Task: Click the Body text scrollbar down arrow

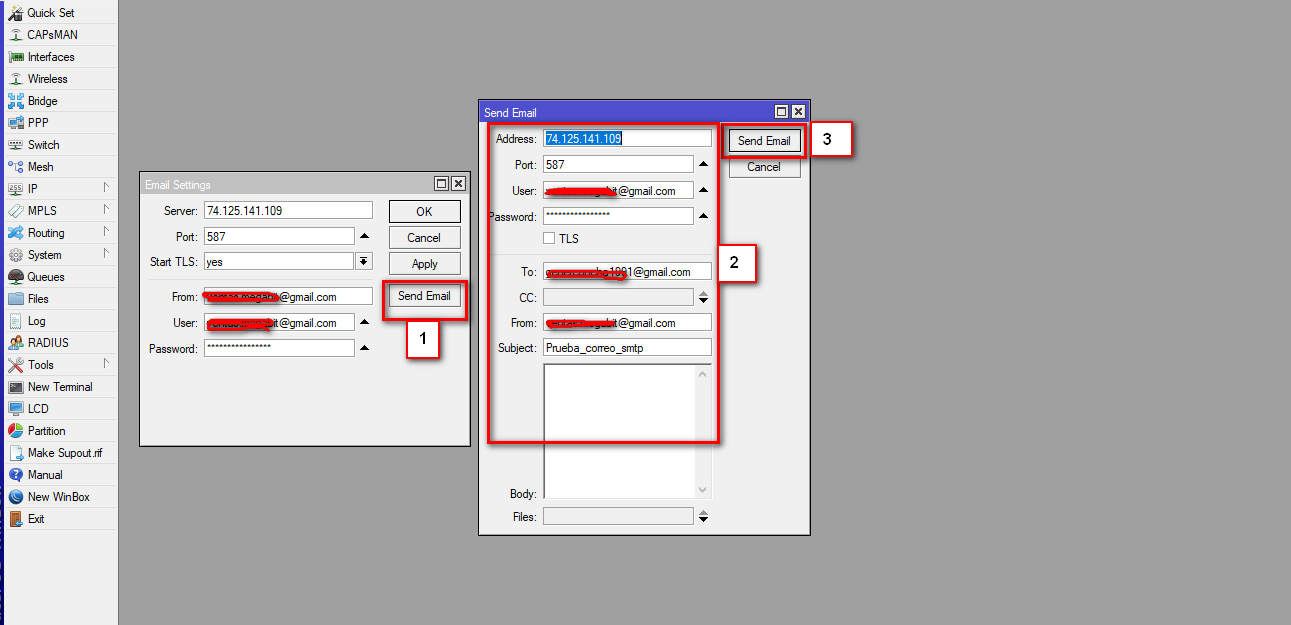Action: tap(702, 489)
